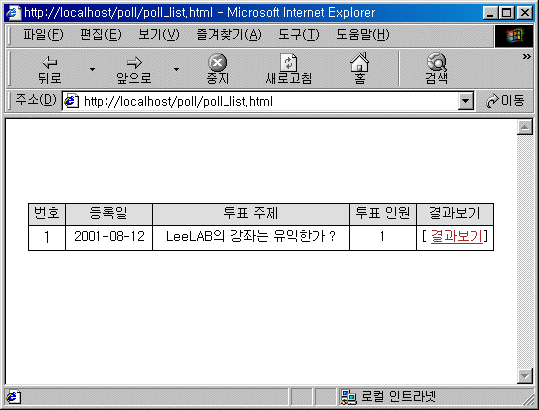The width and height of the screenshot is (539, 410).
Task: Go to Home (홈) icon
Action: pyautogui.click(x=359, y=62)
